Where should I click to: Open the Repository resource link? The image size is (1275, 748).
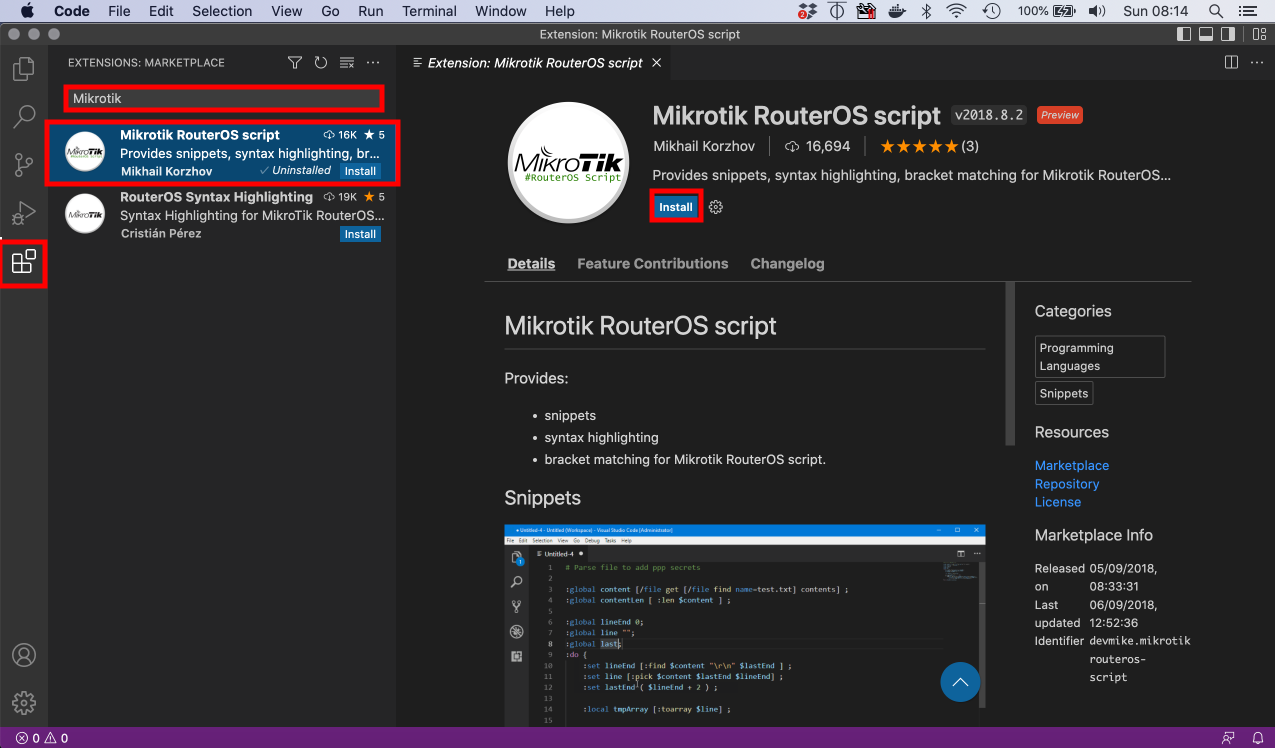(1066, 484)
